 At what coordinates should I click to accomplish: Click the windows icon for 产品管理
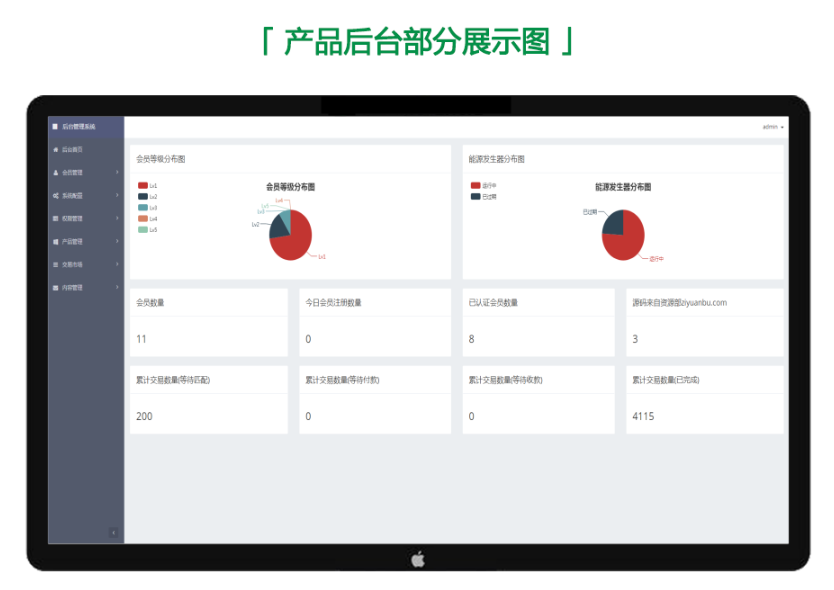click(56, 241)
